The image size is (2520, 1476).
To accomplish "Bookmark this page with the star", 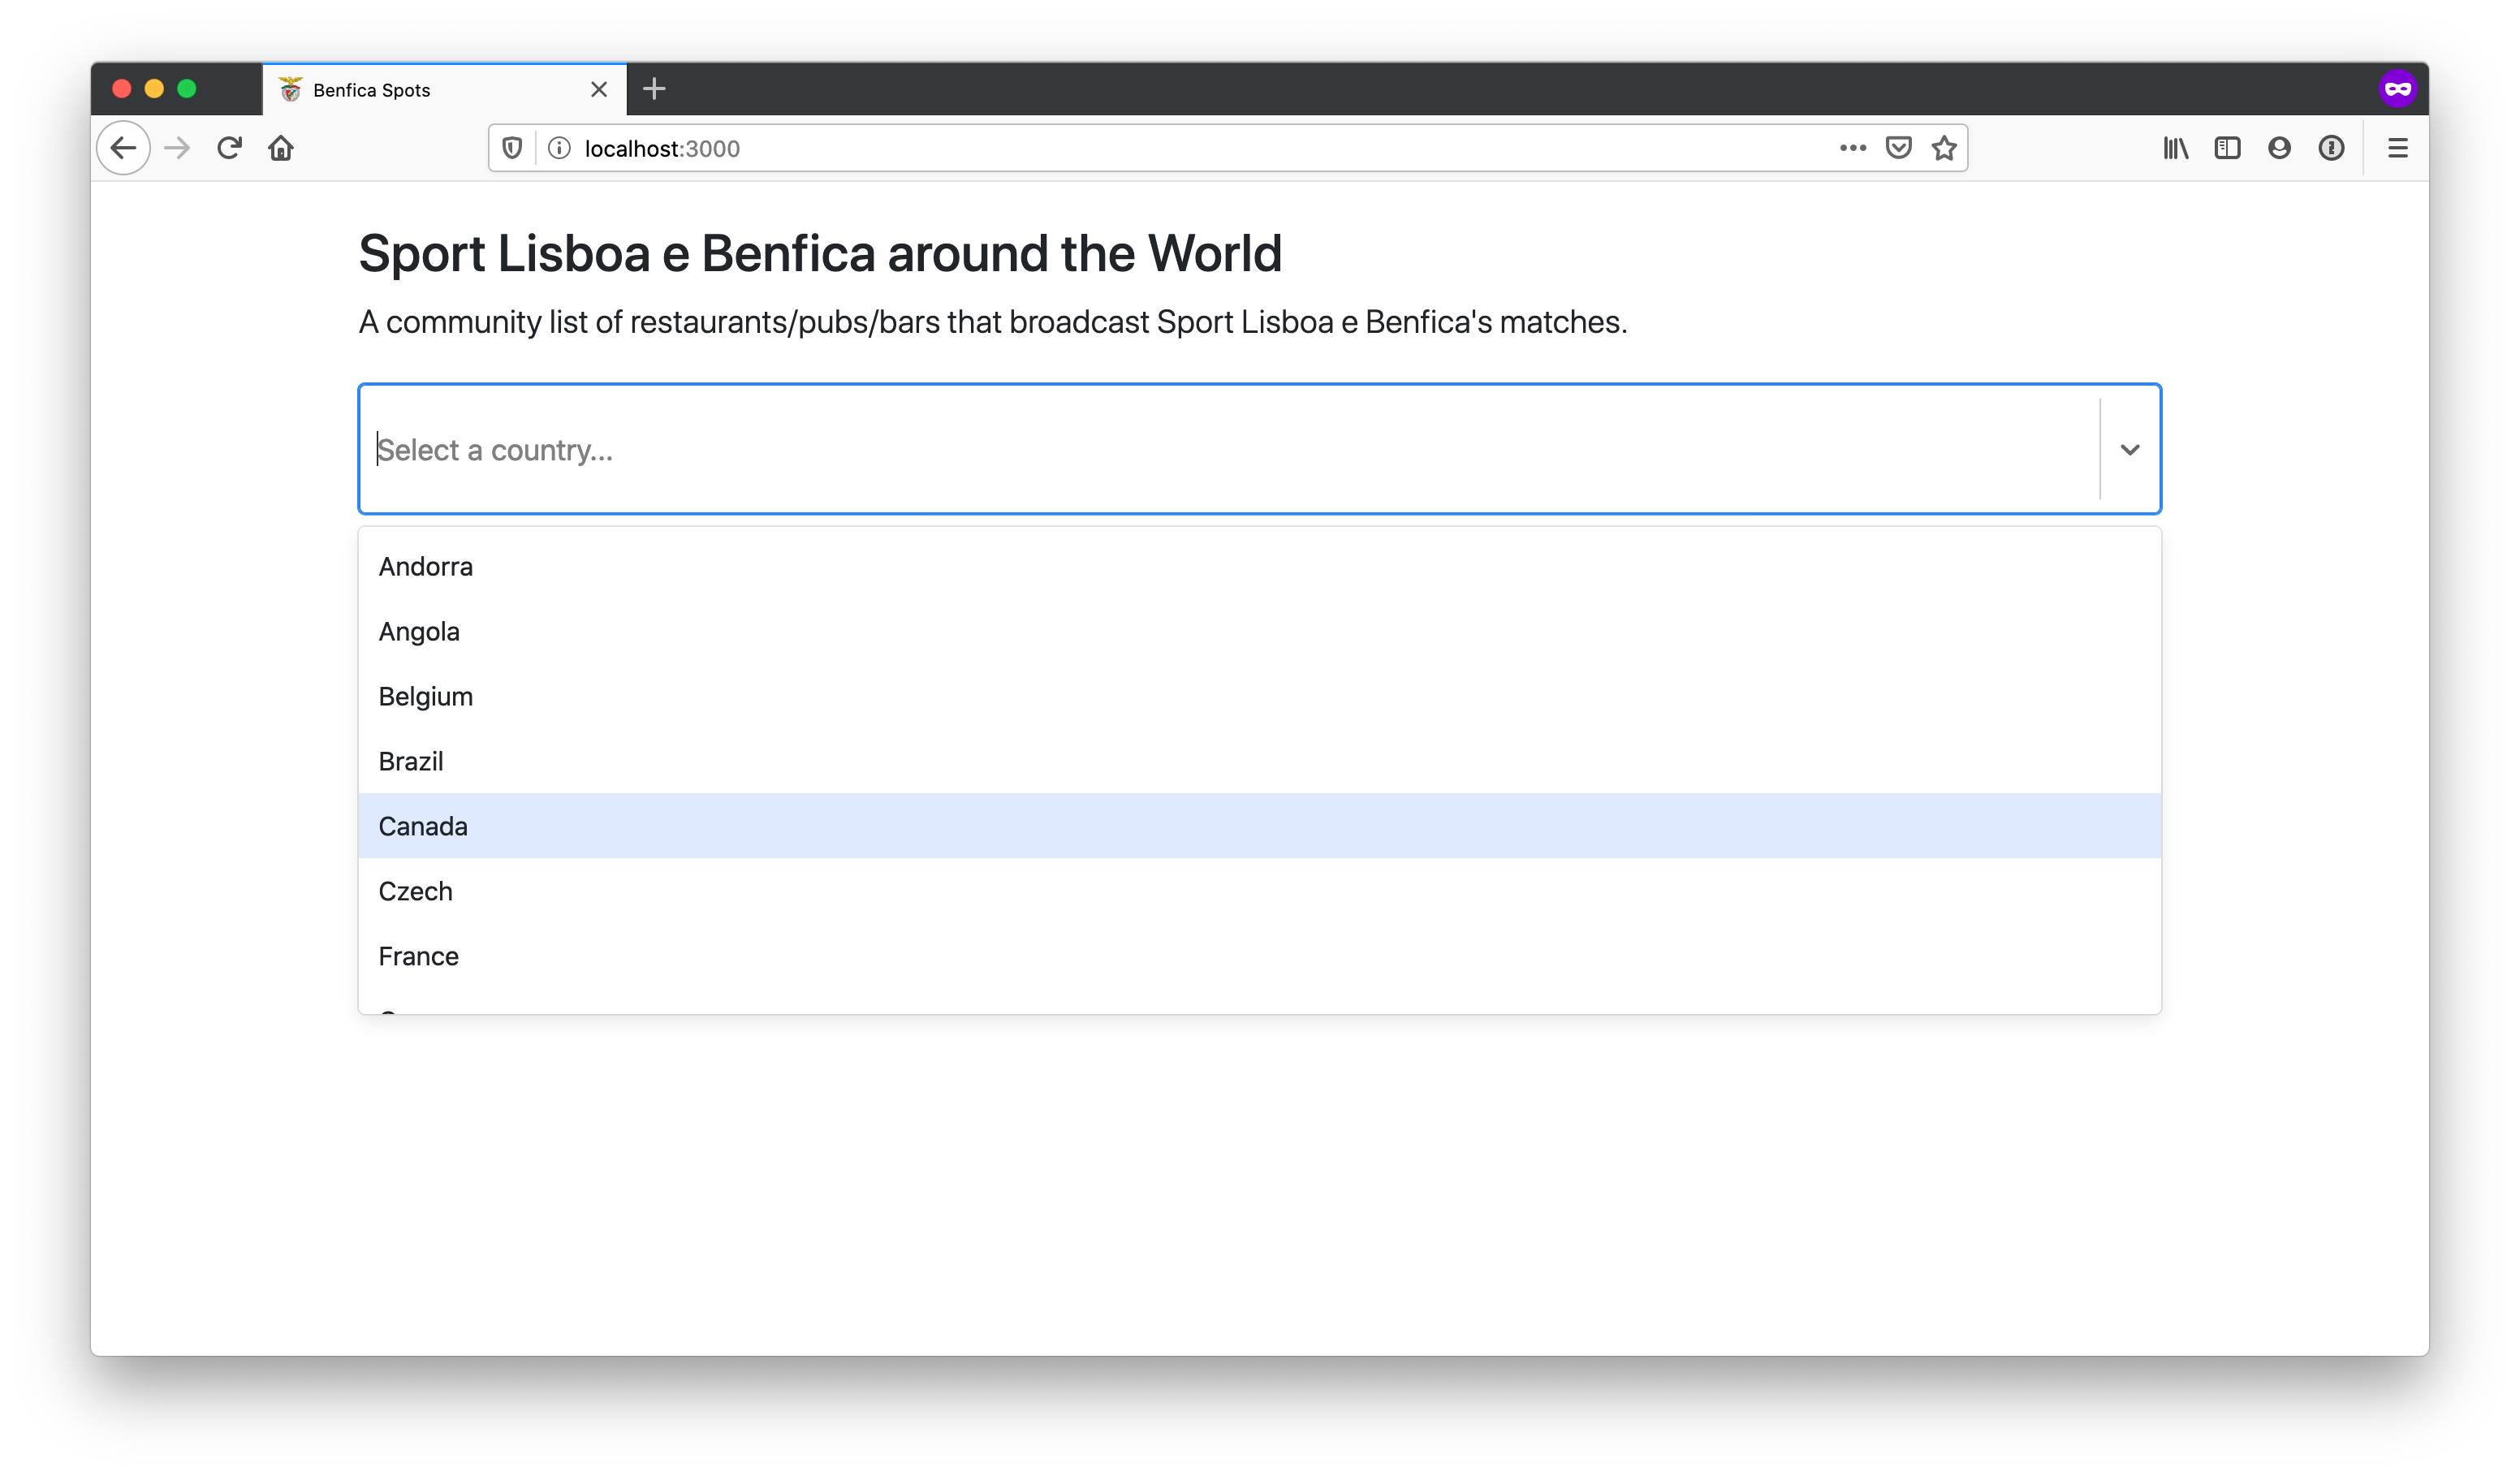I will pyautogui.click(x=1944, y=148).
